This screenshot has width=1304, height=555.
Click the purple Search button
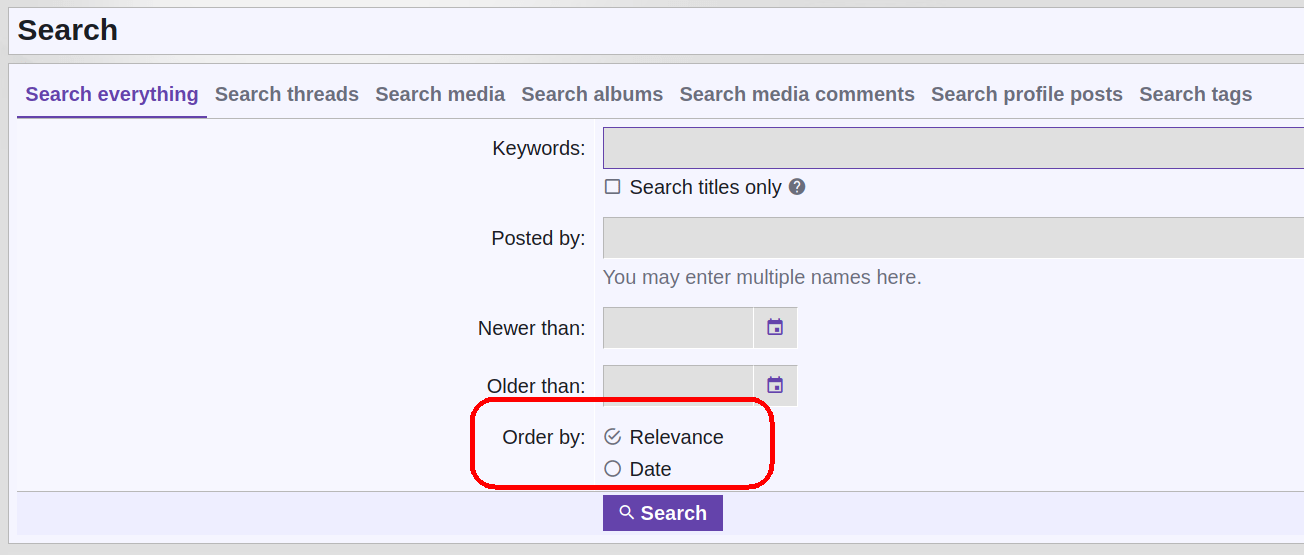pos(663,513)
